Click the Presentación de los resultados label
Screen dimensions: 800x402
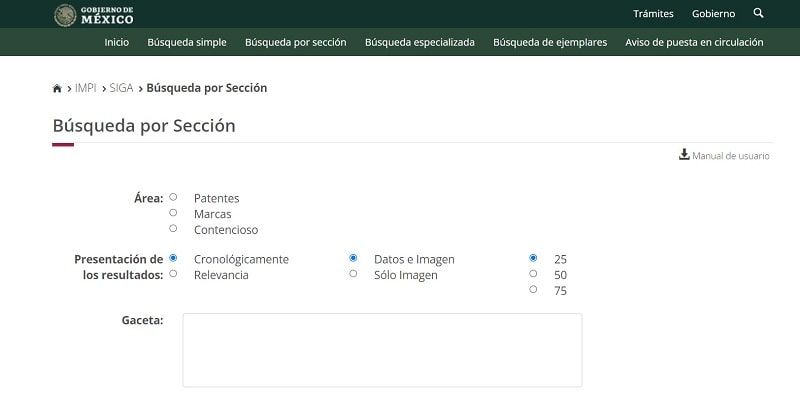[119, 267]
